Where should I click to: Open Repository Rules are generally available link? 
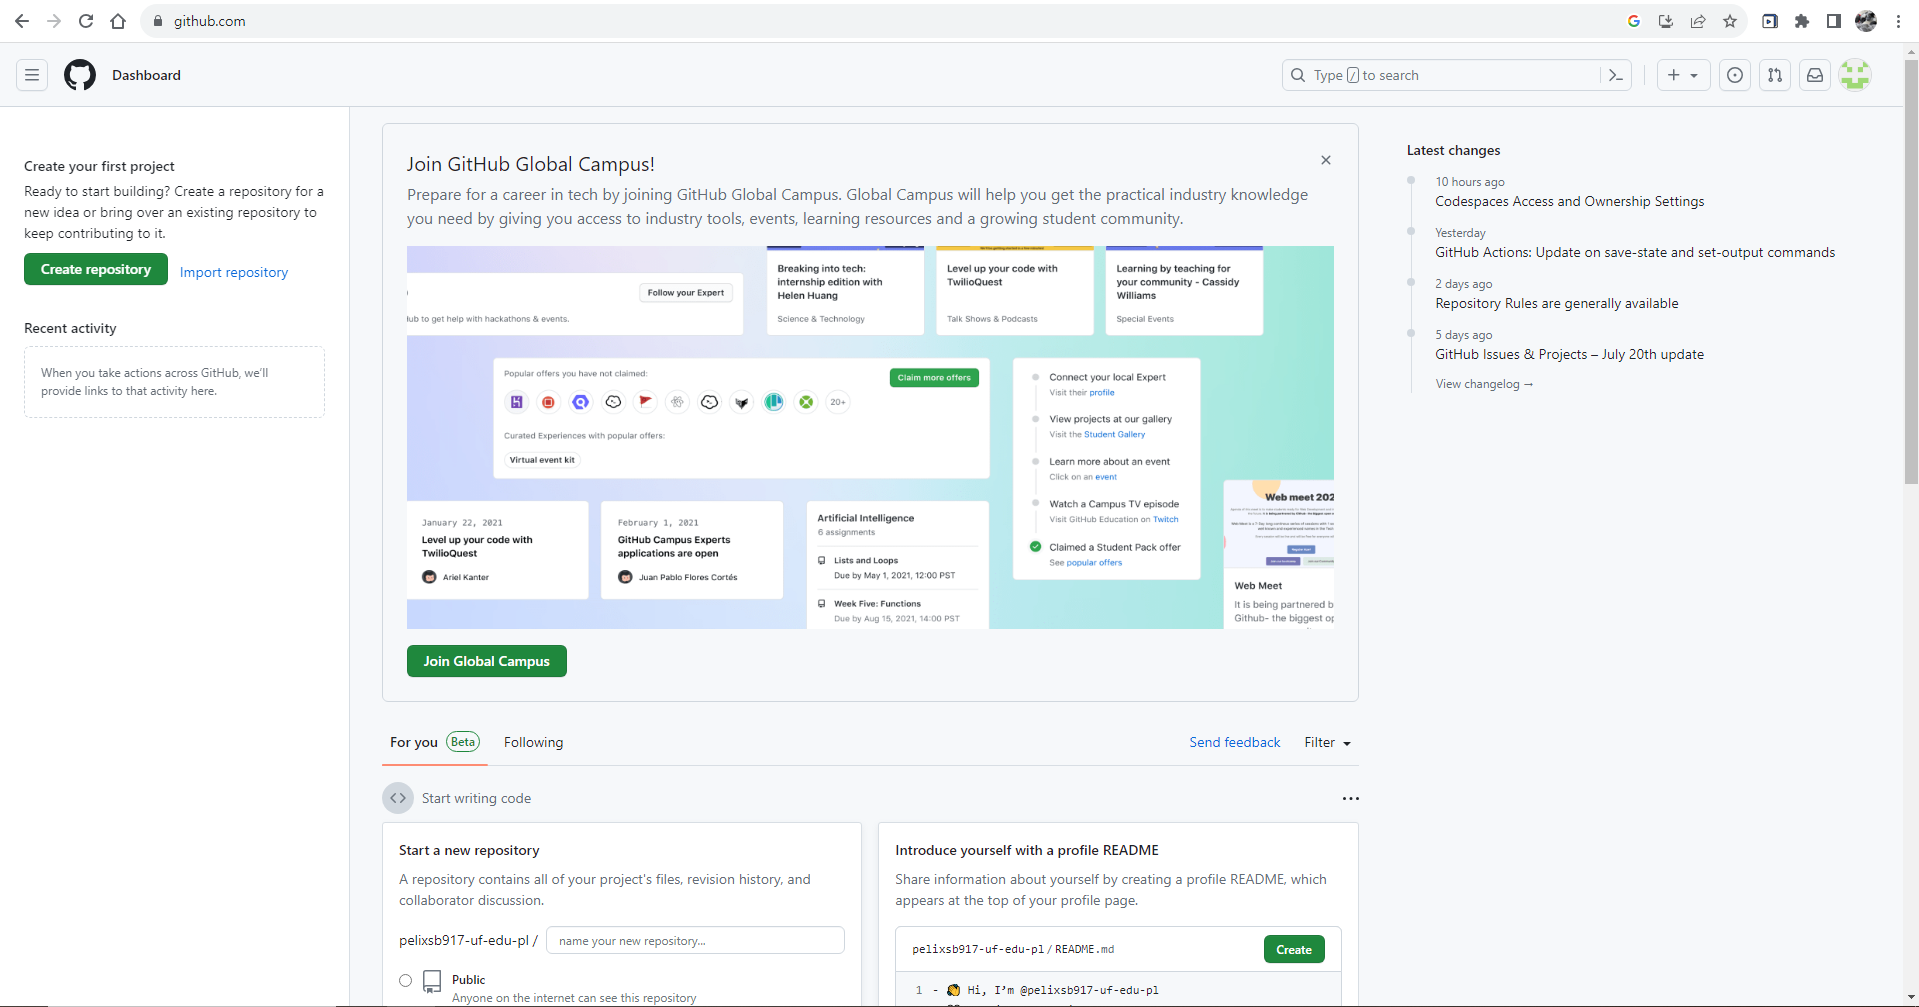point(1557,303)
